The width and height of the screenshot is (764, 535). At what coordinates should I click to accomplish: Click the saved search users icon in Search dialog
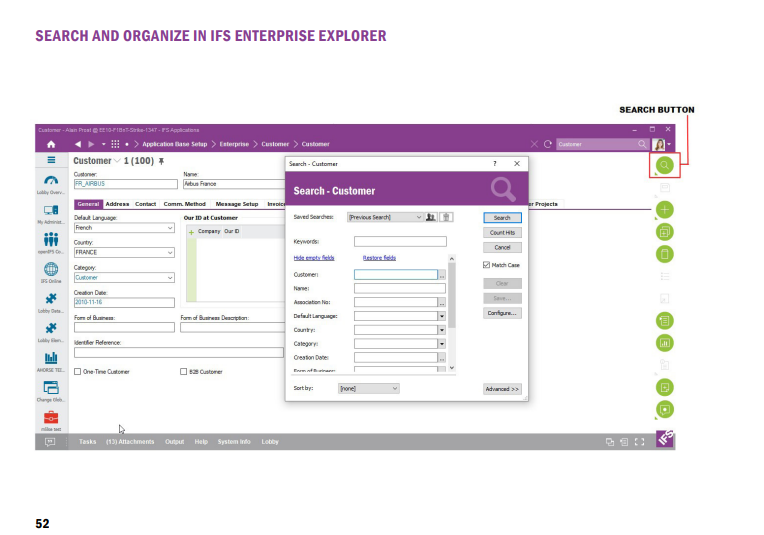click(x=430, y=217)
